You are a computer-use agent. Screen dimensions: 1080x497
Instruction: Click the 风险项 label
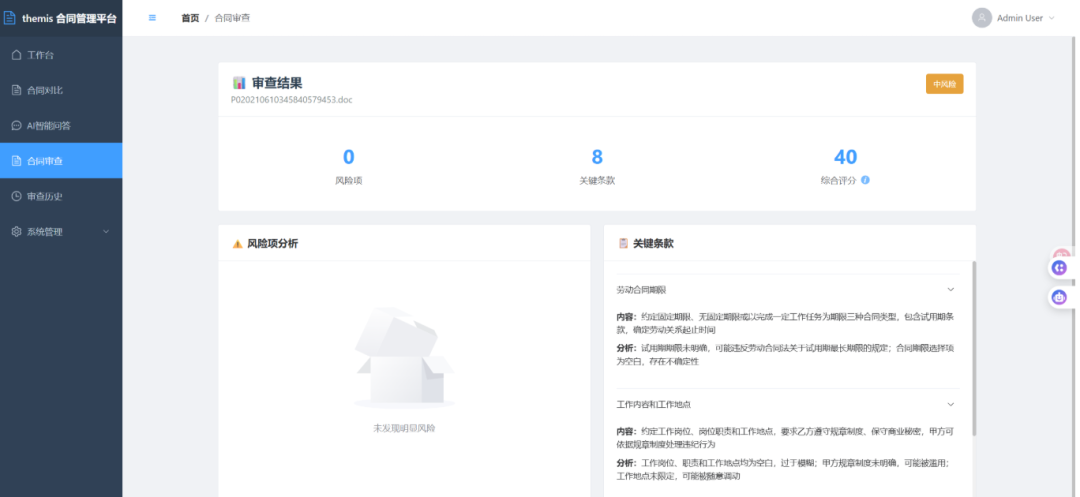(x=349, y=180)
